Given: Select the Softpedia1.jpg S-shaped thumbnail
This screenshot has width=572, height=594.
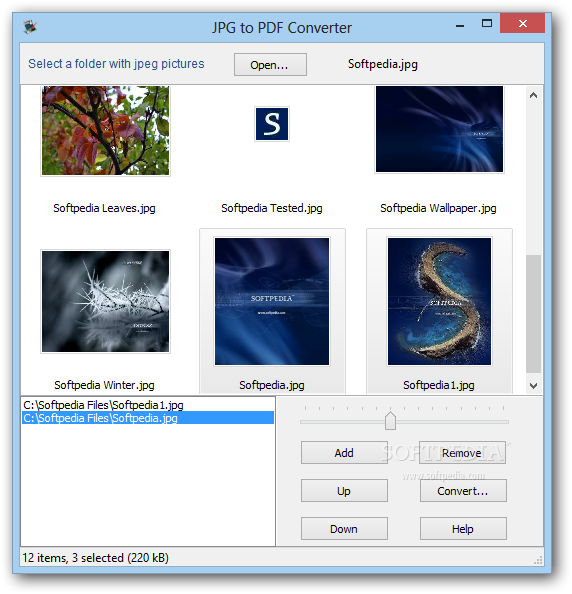Looking at the screenshot, I should [439, 301].
